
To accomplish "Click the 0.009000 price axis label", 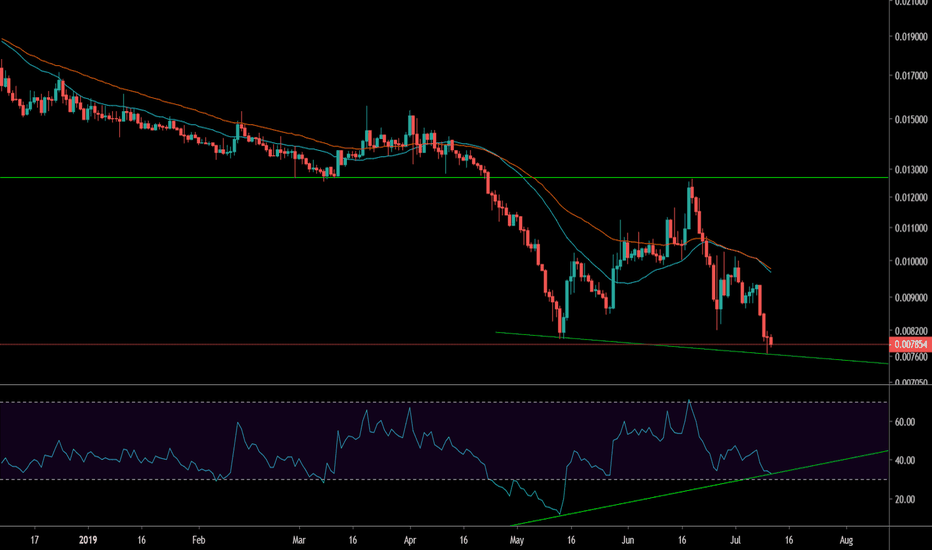I will [x=911, y=298].
